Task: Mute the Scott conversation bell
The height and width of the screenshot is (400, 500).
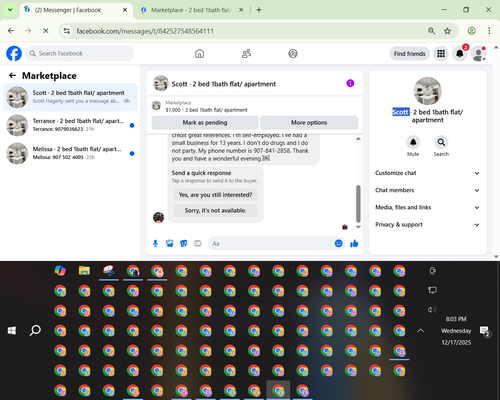Action: click(x=413, y=142)
